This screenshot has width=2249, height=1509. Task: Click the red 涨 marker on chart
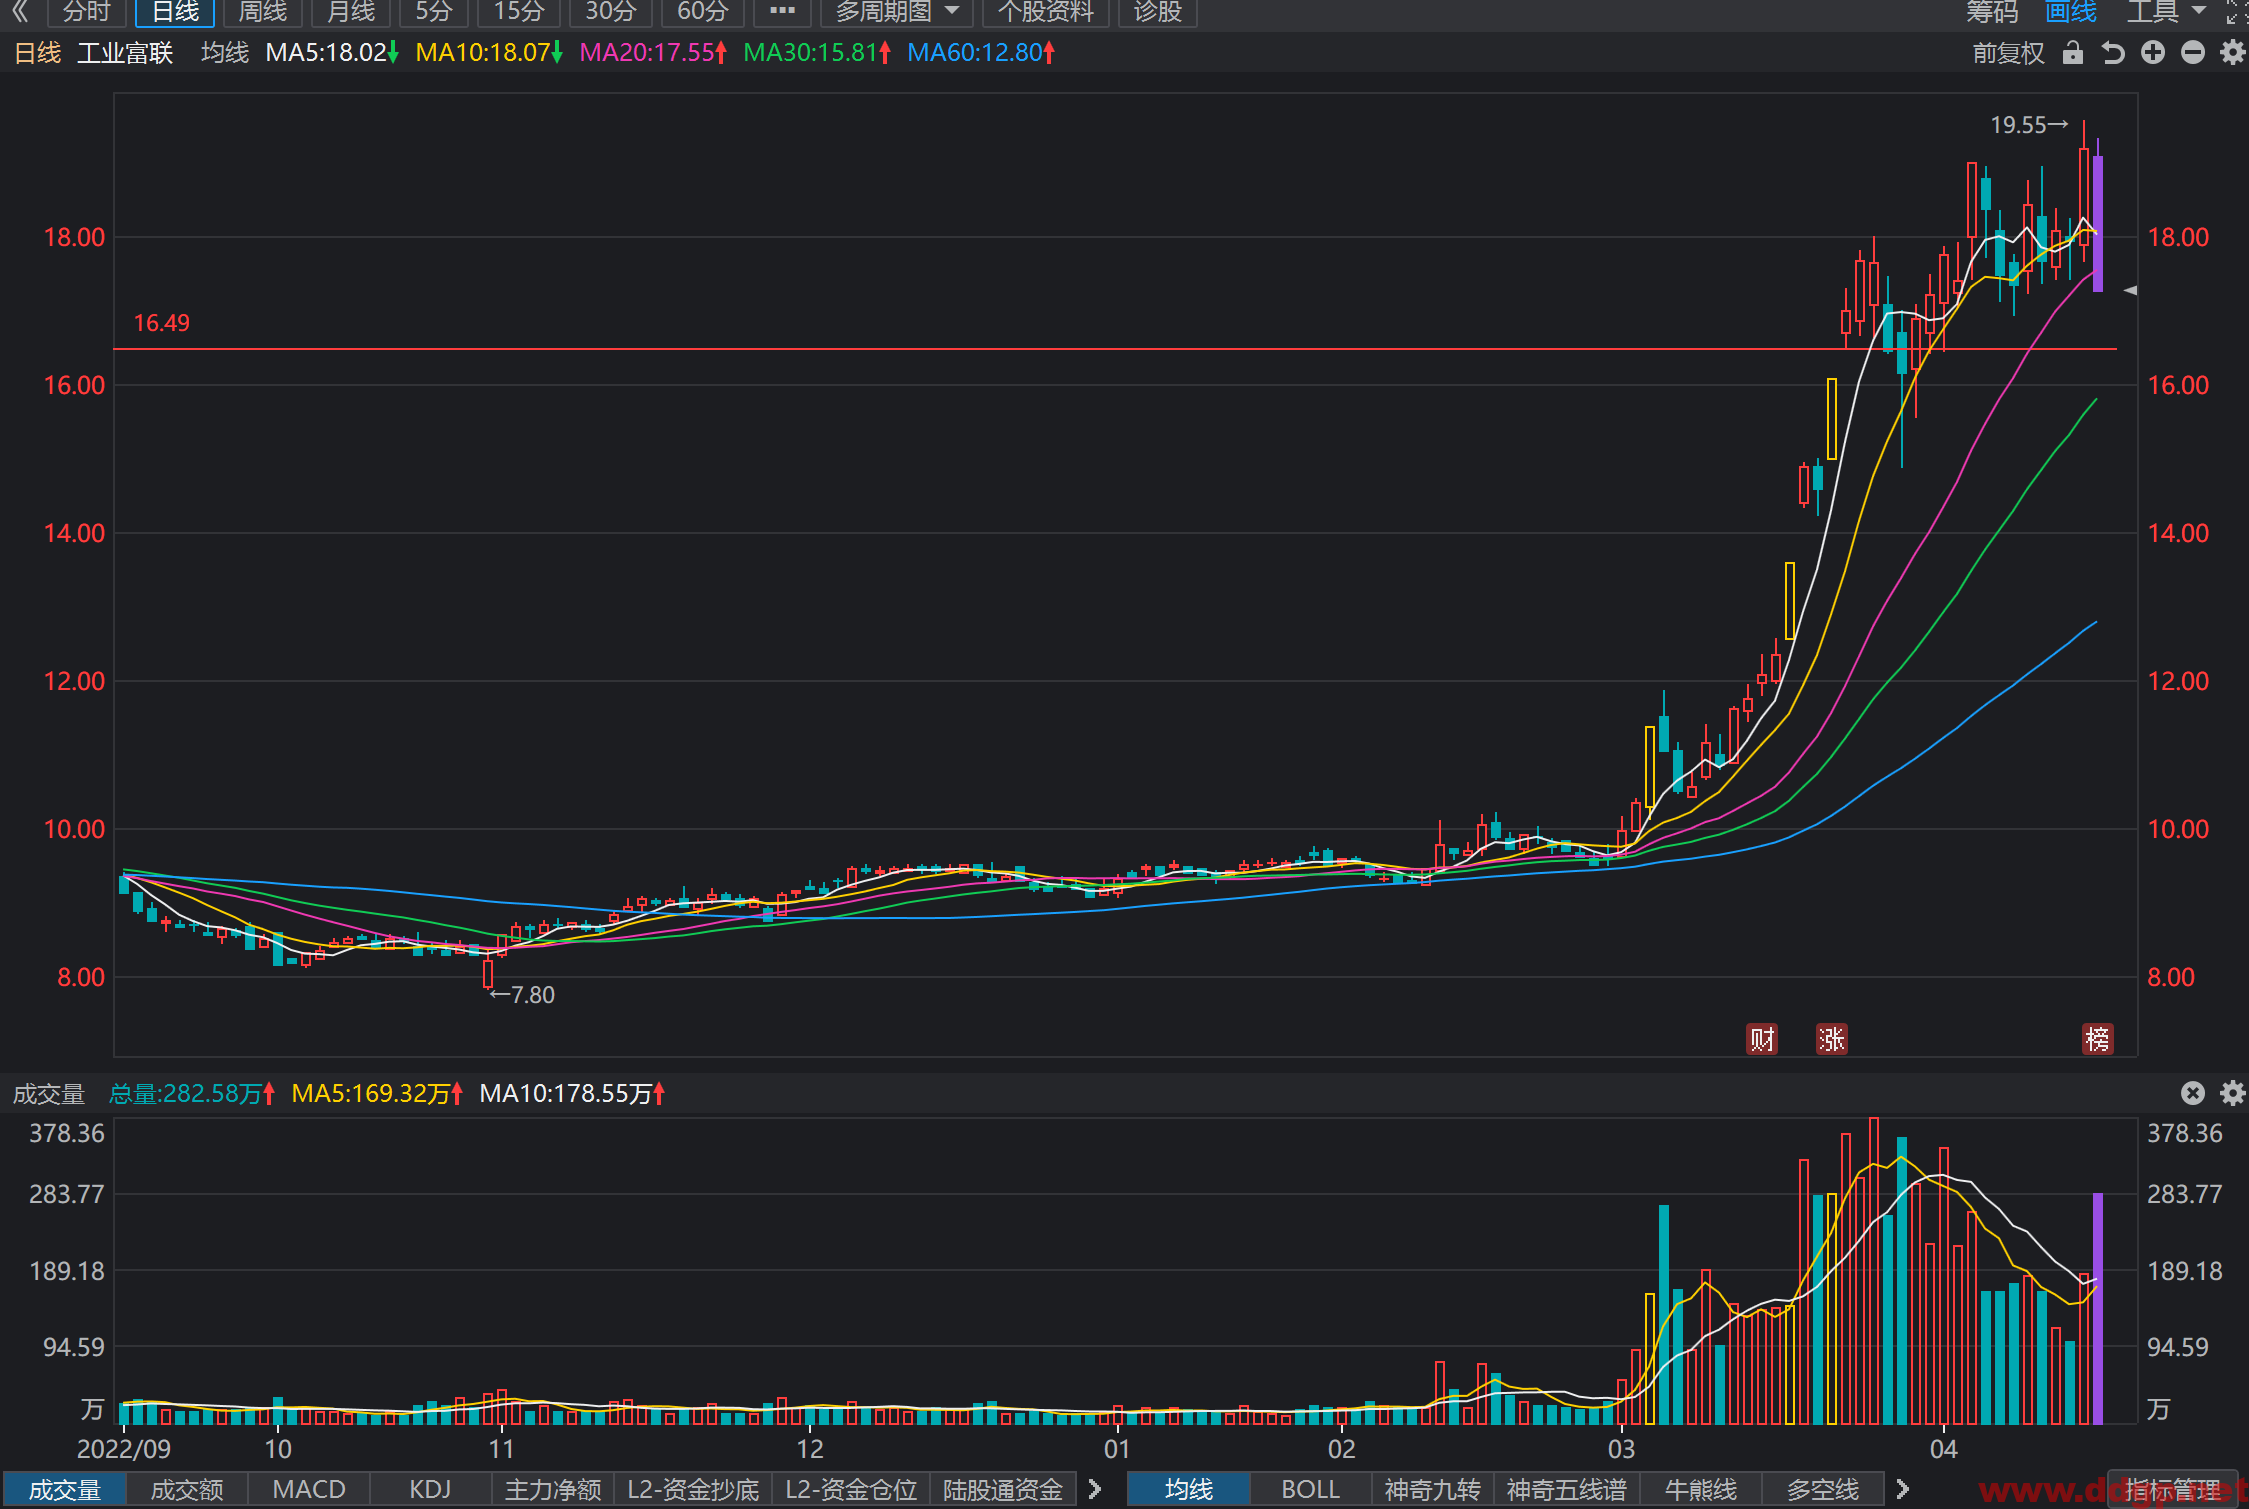click(x=1831, y=1039)
